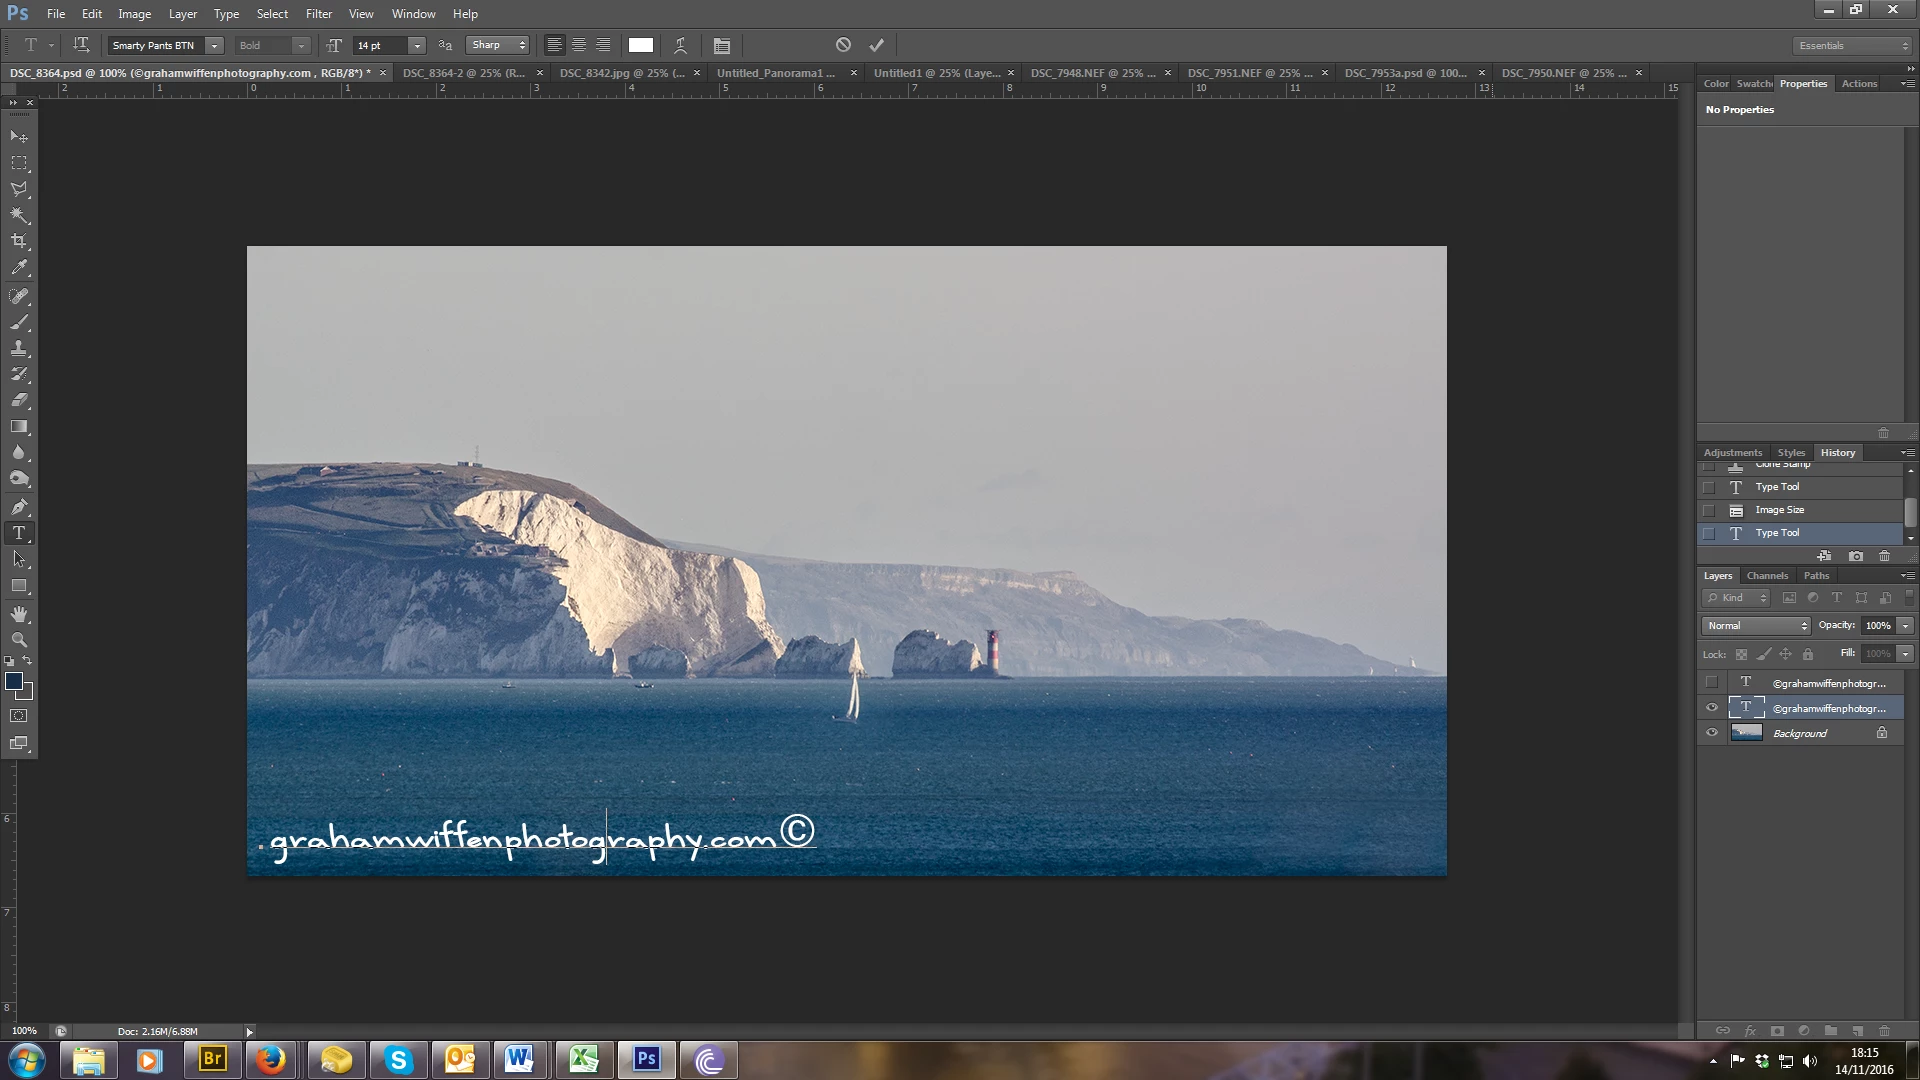Open the font size dropdown
Screen dimensions: 1920x1080
click(417, 45)
